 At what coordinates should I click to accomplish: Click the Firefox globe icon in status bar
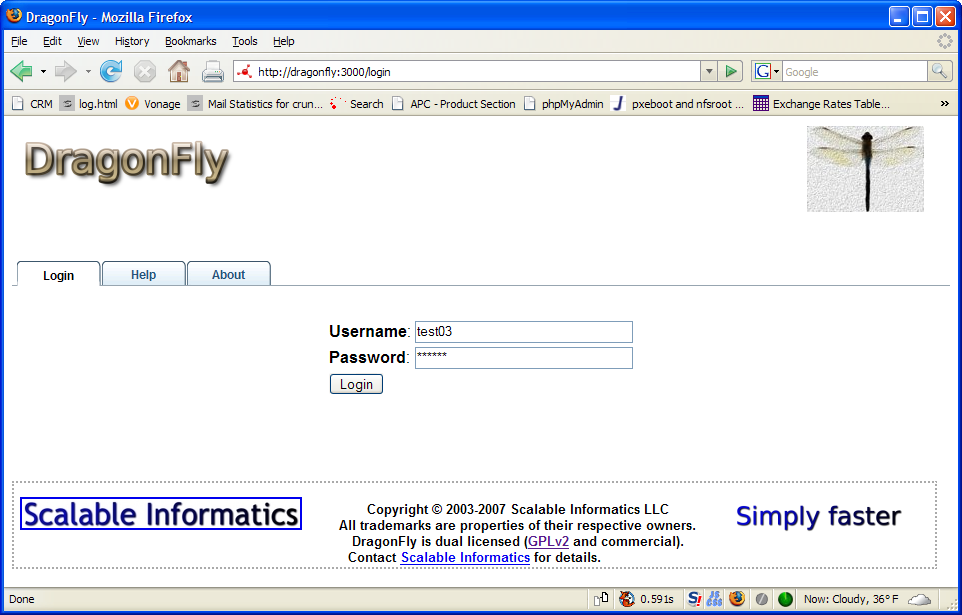click(737, 599)
